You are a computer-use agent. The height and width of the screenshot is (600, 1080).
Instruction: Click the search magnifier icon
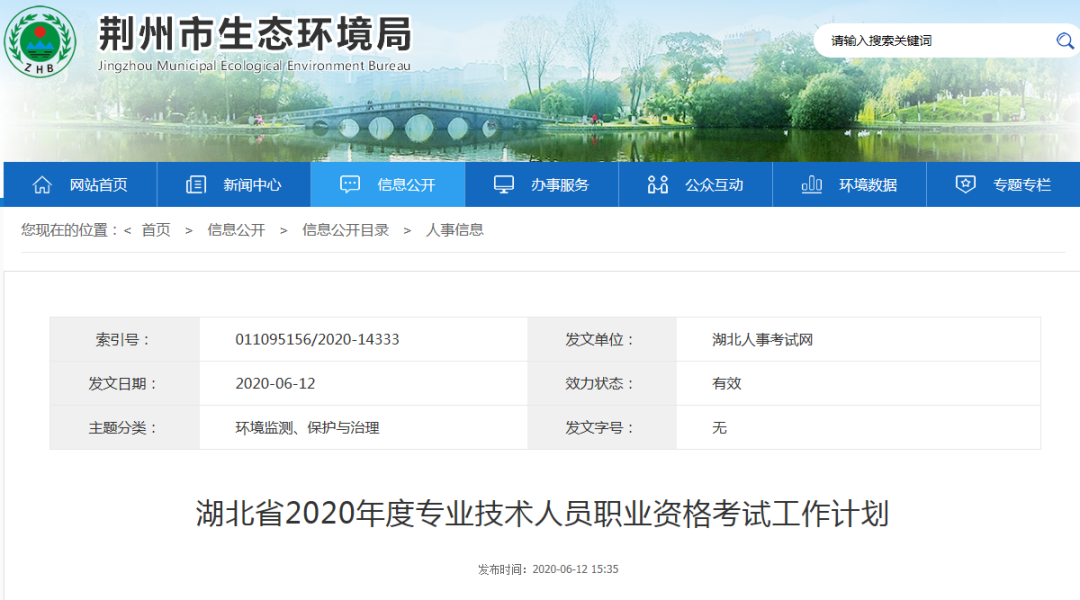1064,41
